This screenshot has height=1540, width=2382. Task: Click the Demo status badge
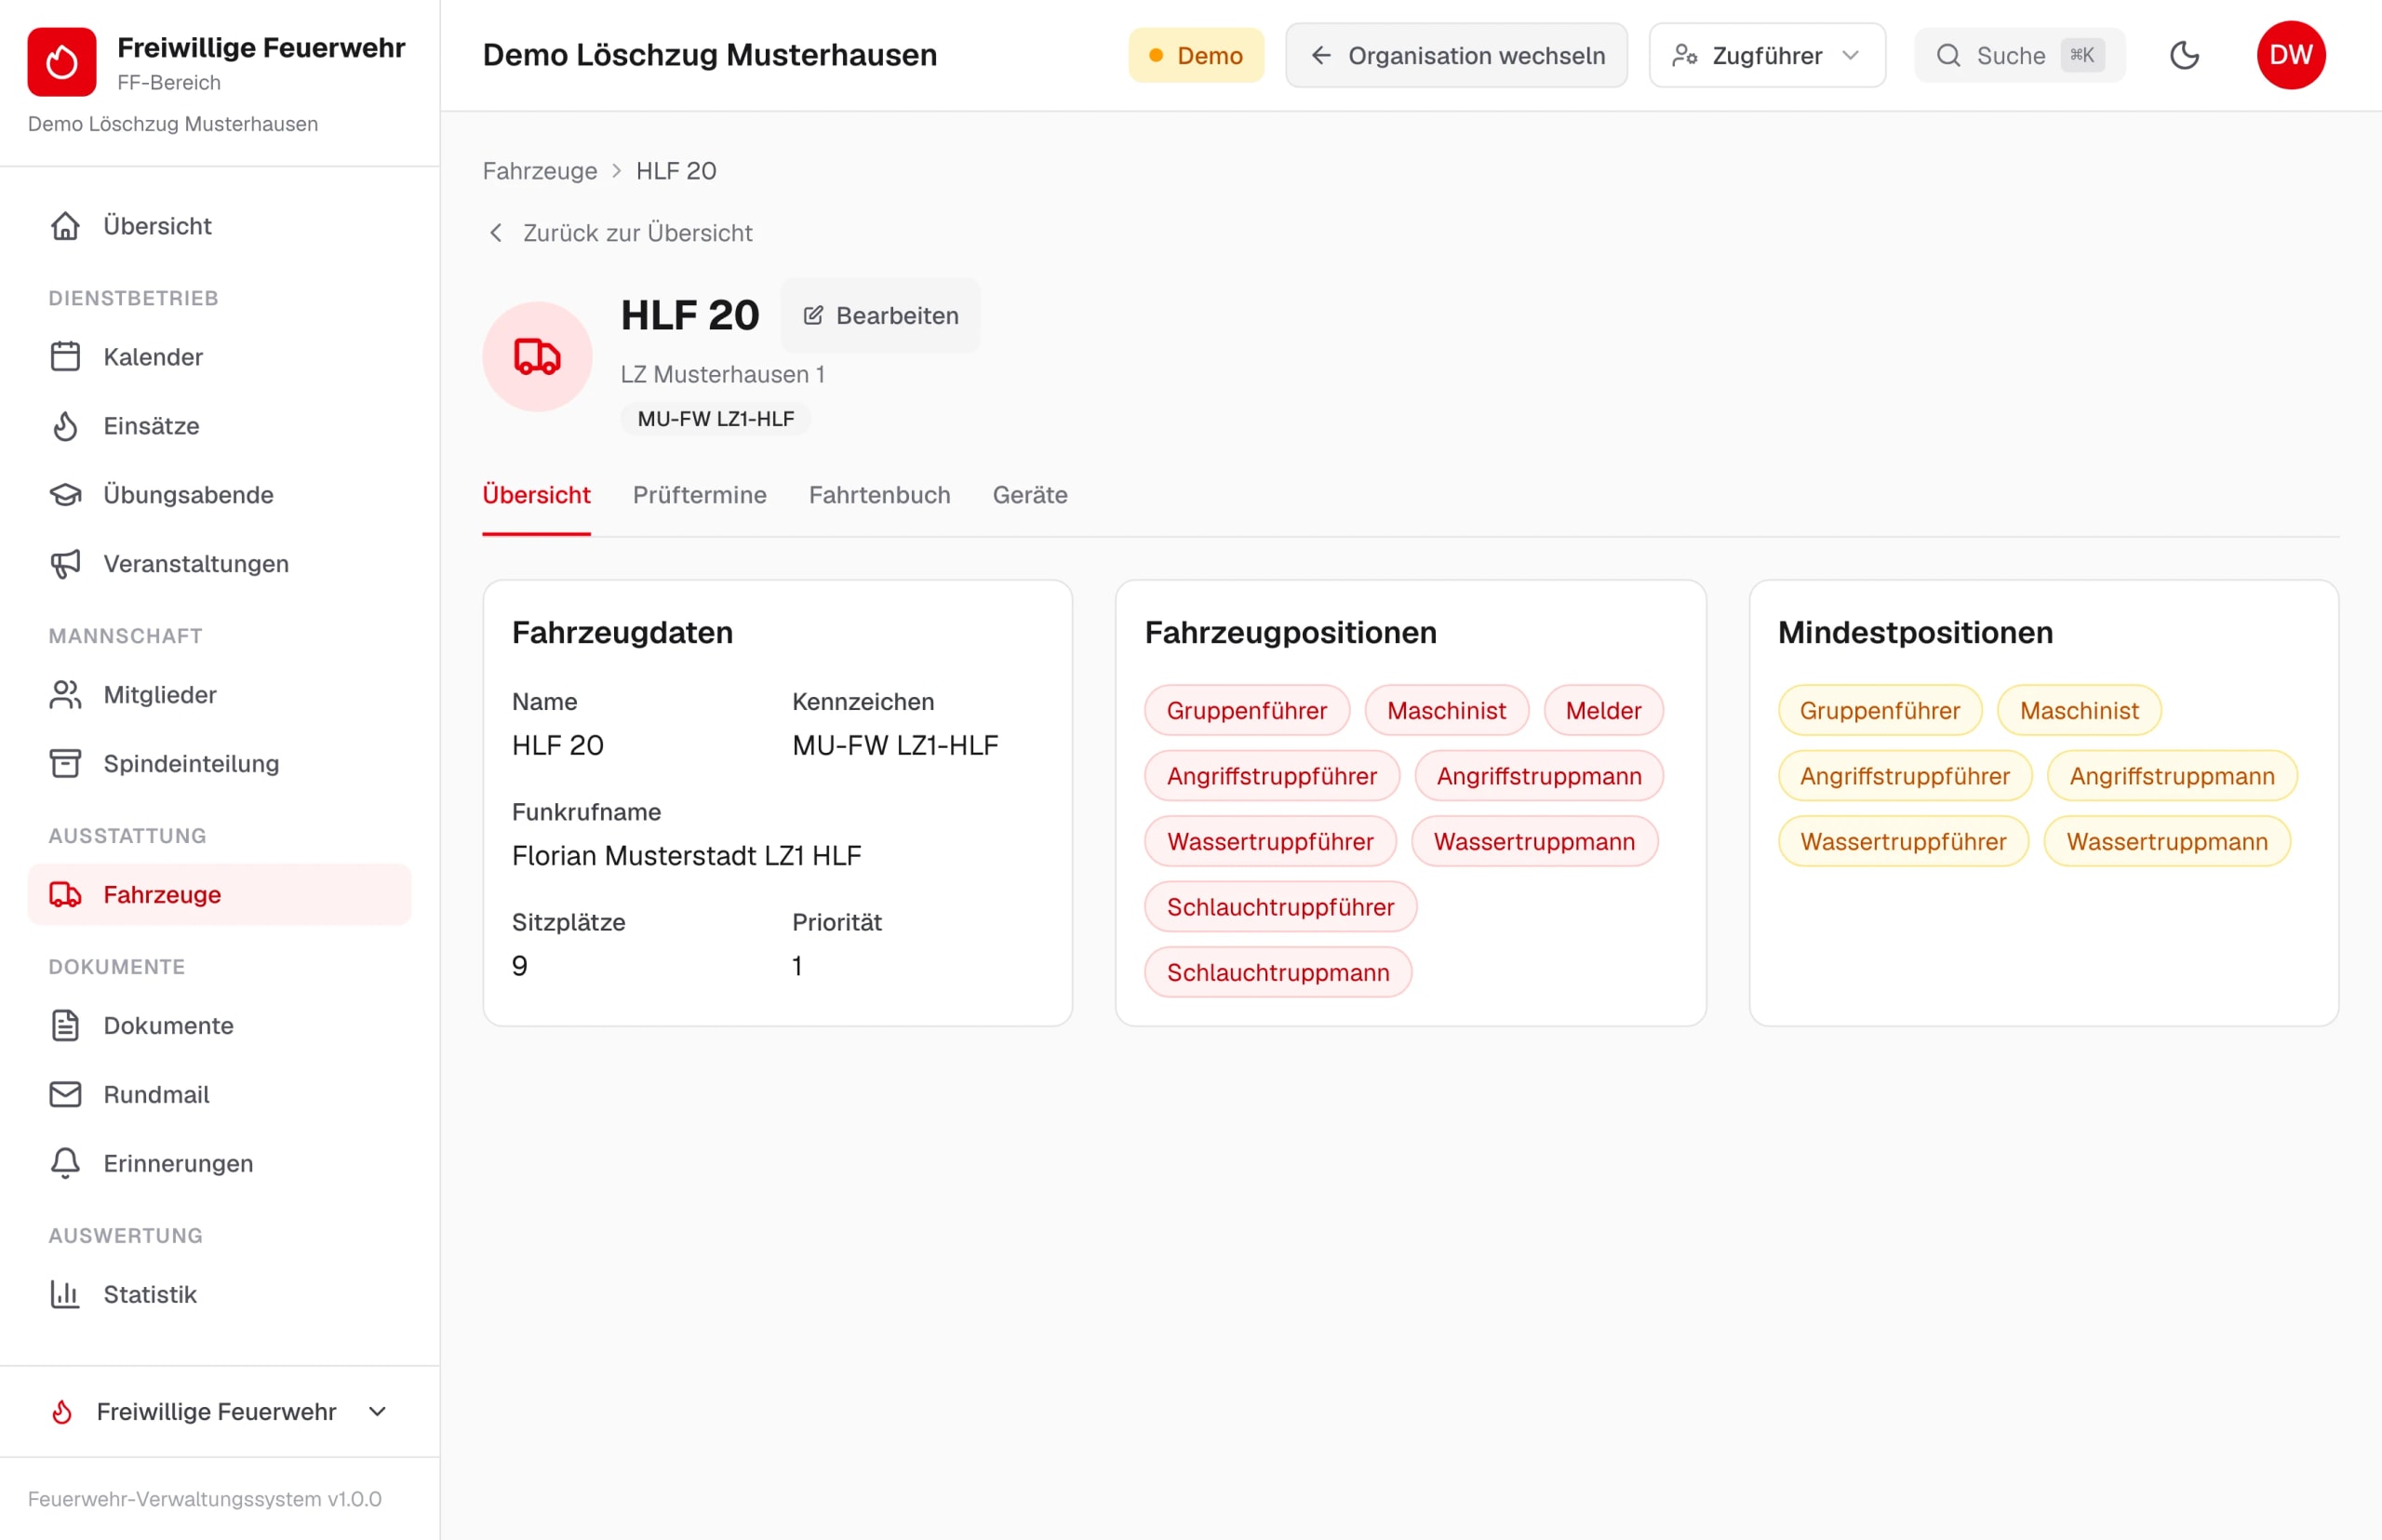pos(1196,55)
